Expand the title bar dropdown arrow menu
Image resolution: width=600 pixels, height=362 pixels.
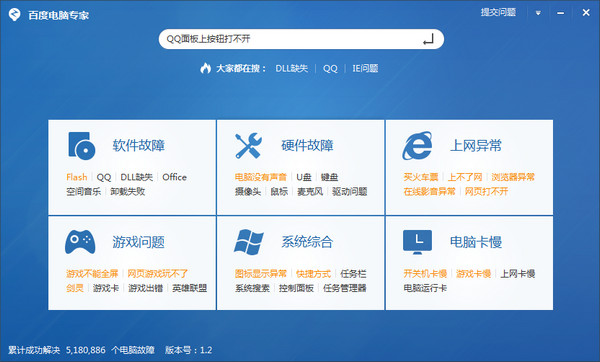pyautogui.click(x=538, y=13)
